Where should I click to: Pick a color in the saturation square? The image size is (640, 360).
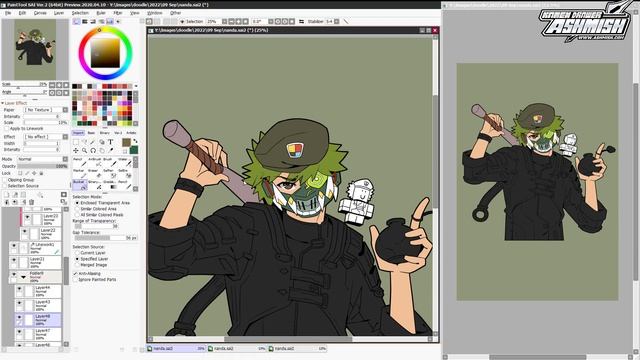(105, 53)
